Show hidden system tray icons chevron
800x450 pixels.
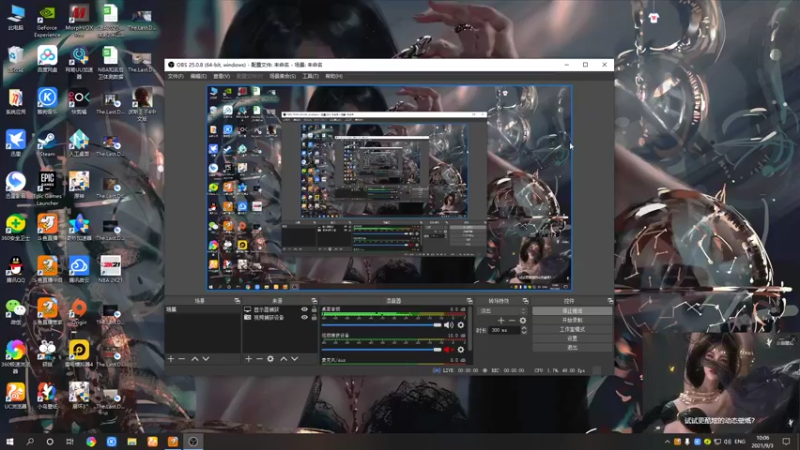coord(667,441)
